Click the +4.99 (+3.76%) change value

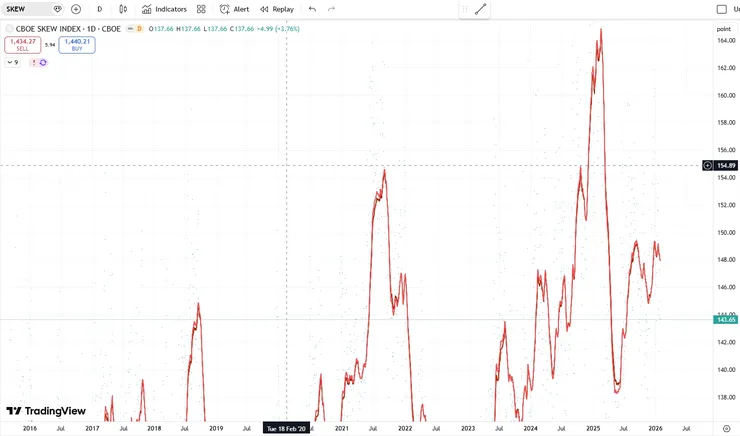pos(278,29)
